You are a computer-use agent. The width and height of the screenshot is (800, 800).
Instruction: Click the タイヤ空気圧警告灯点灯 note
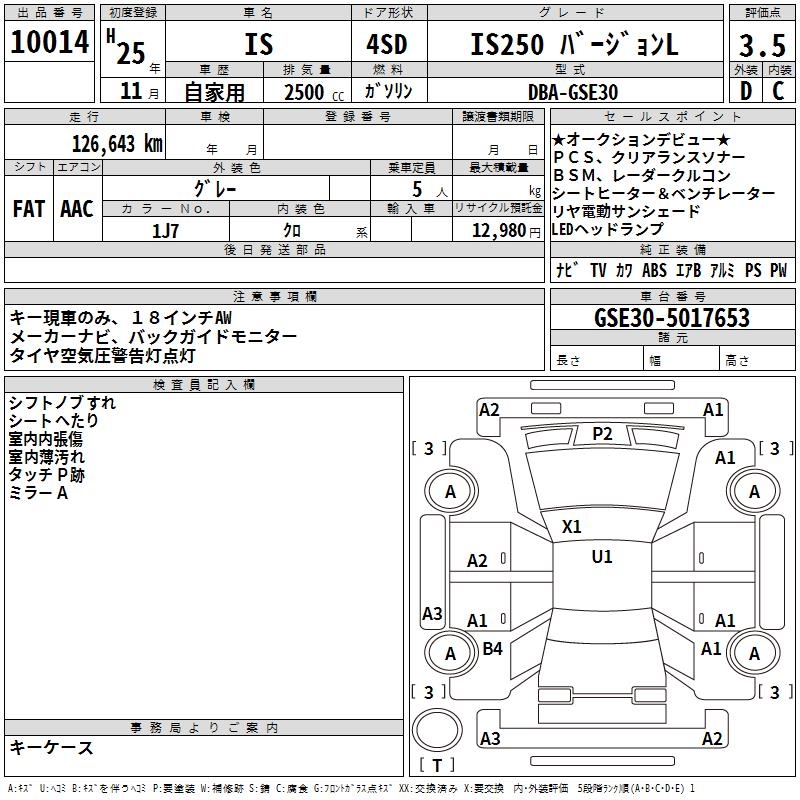click(x=102, y=355)
